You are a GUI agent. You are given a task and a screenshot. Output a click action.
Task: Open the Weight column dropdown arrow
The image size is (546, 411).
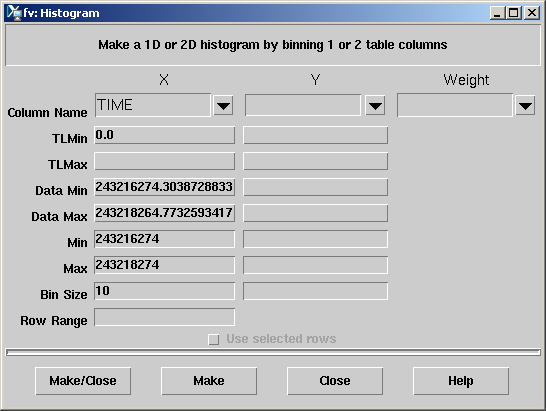tap(525, 105)
